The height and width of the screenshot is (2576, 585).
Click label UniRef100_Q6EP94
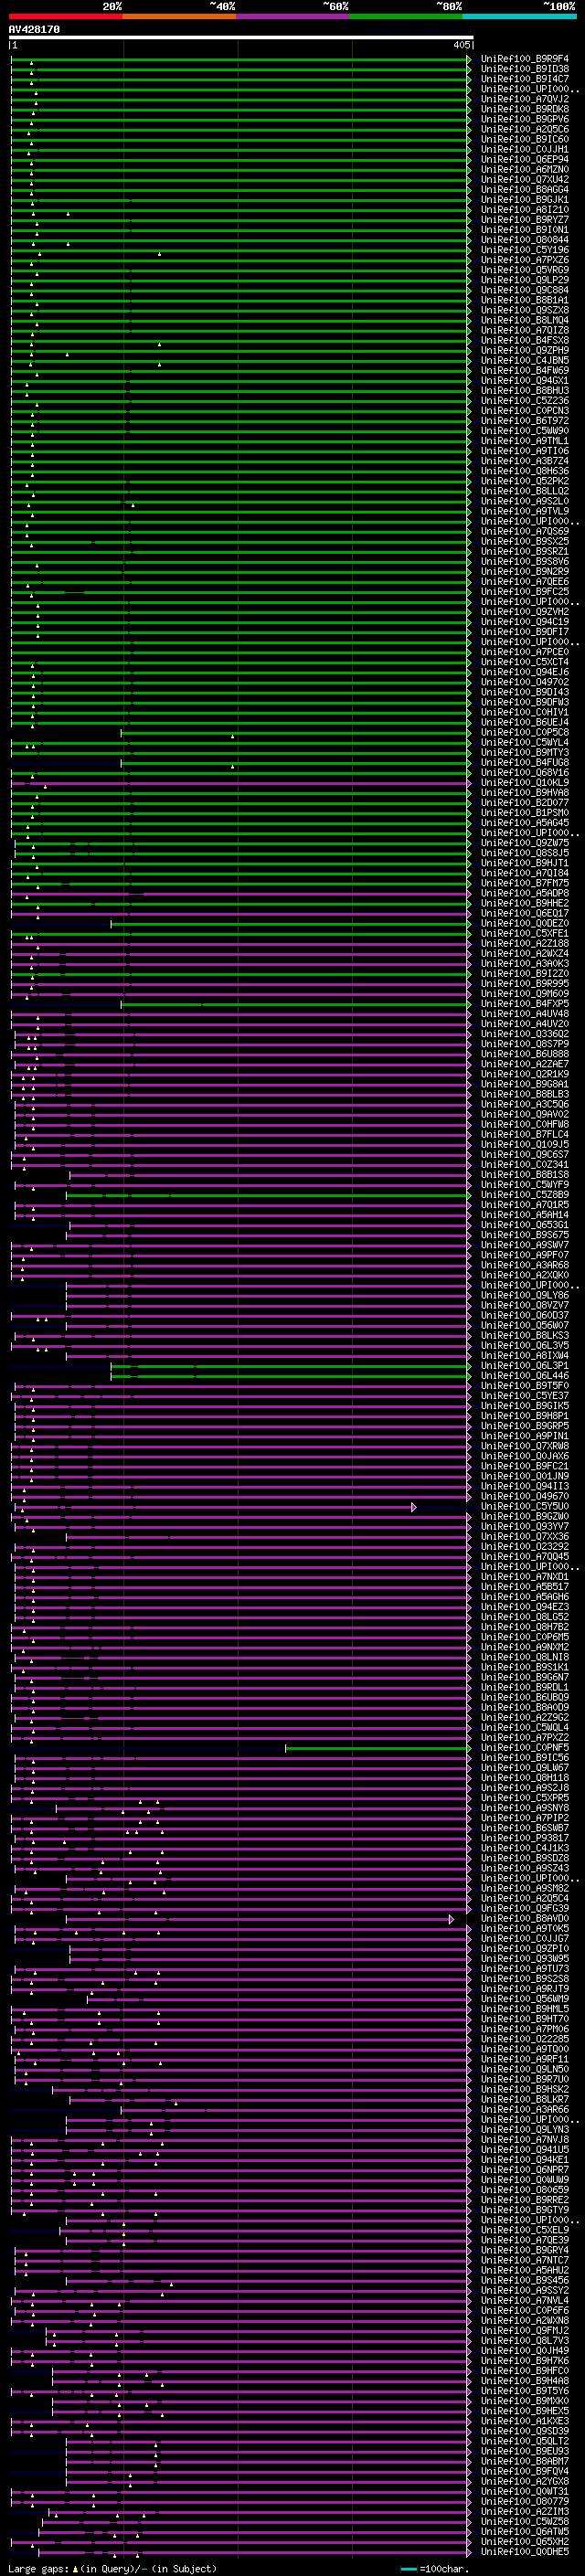pyautogui.click(x=525, y=160)
